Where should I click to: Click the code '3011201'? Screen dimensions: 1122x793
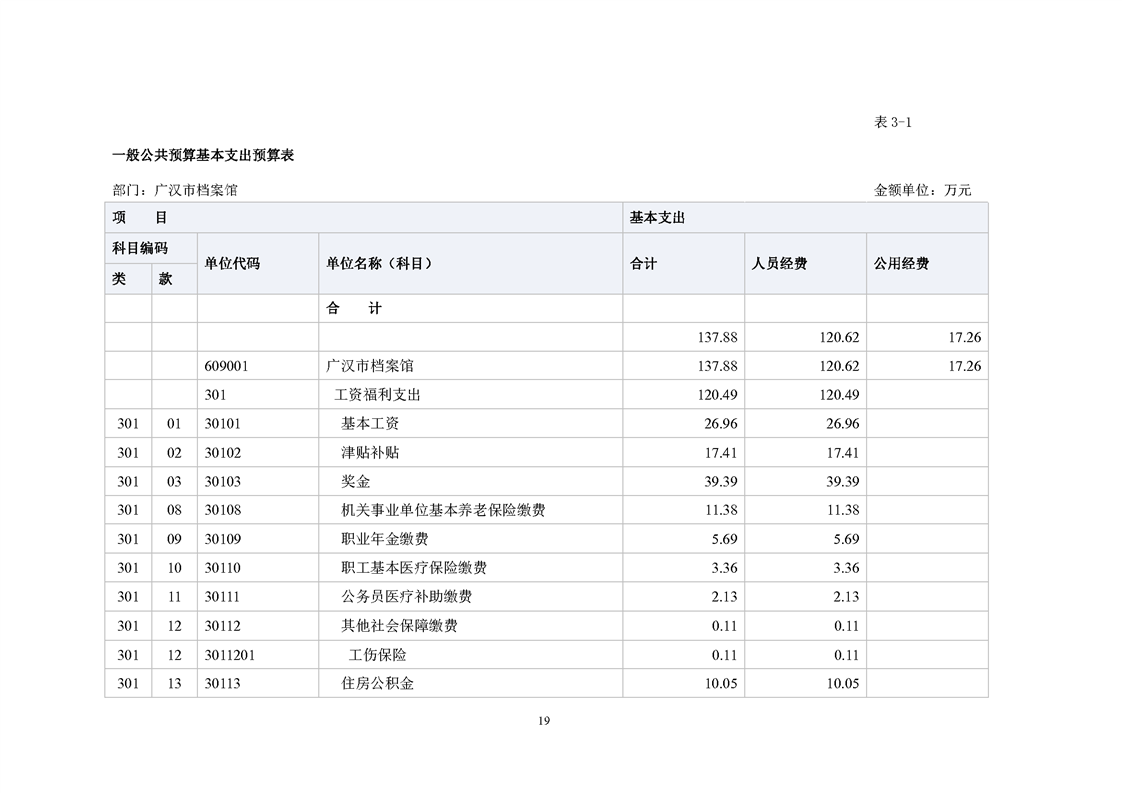click(x=230, y=656)
